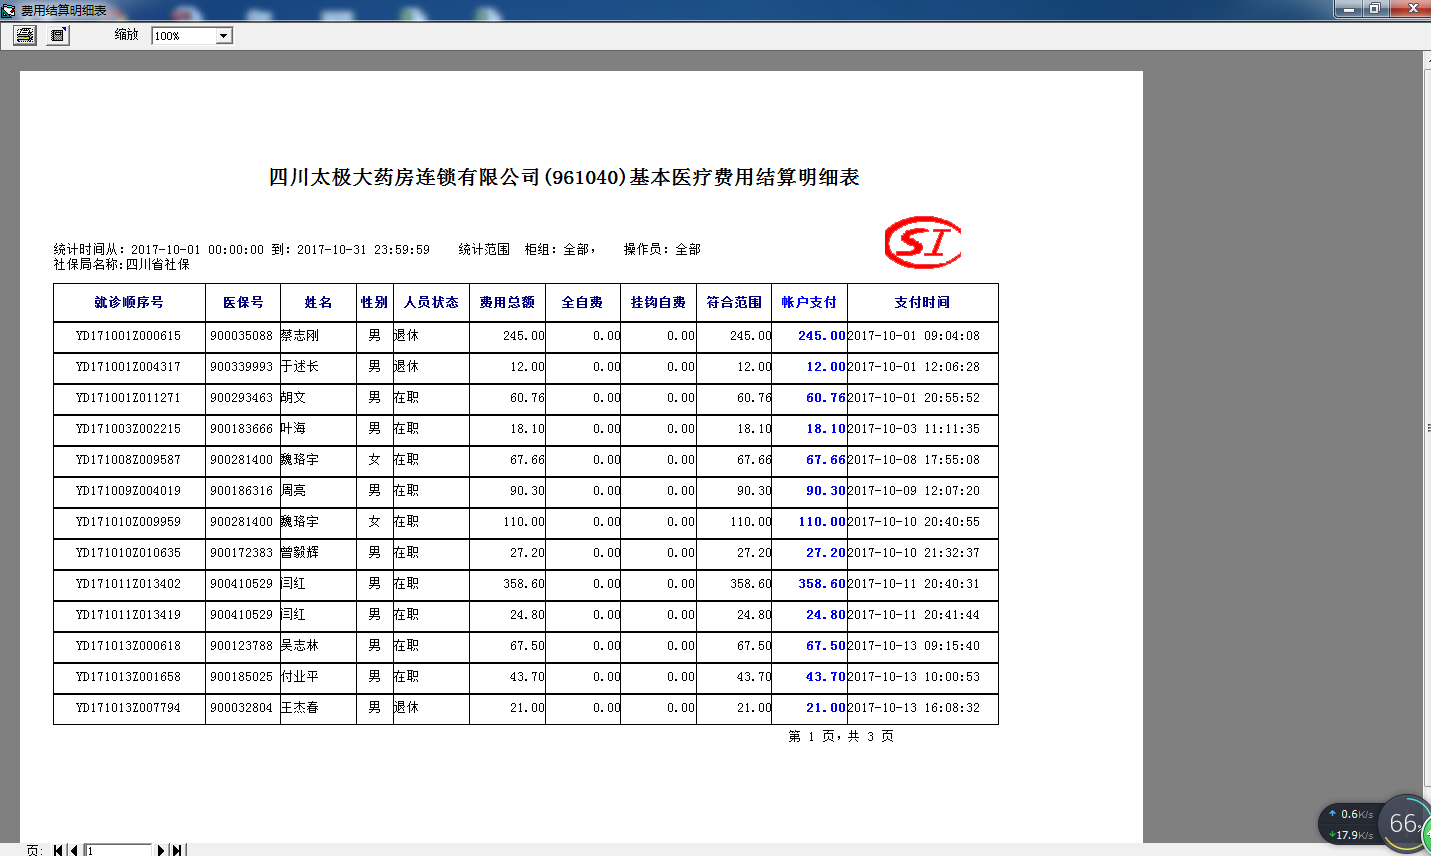The image size is (1431, 856).
Task: Click the application icon in the title bar
Action: [x=8, y=10]
